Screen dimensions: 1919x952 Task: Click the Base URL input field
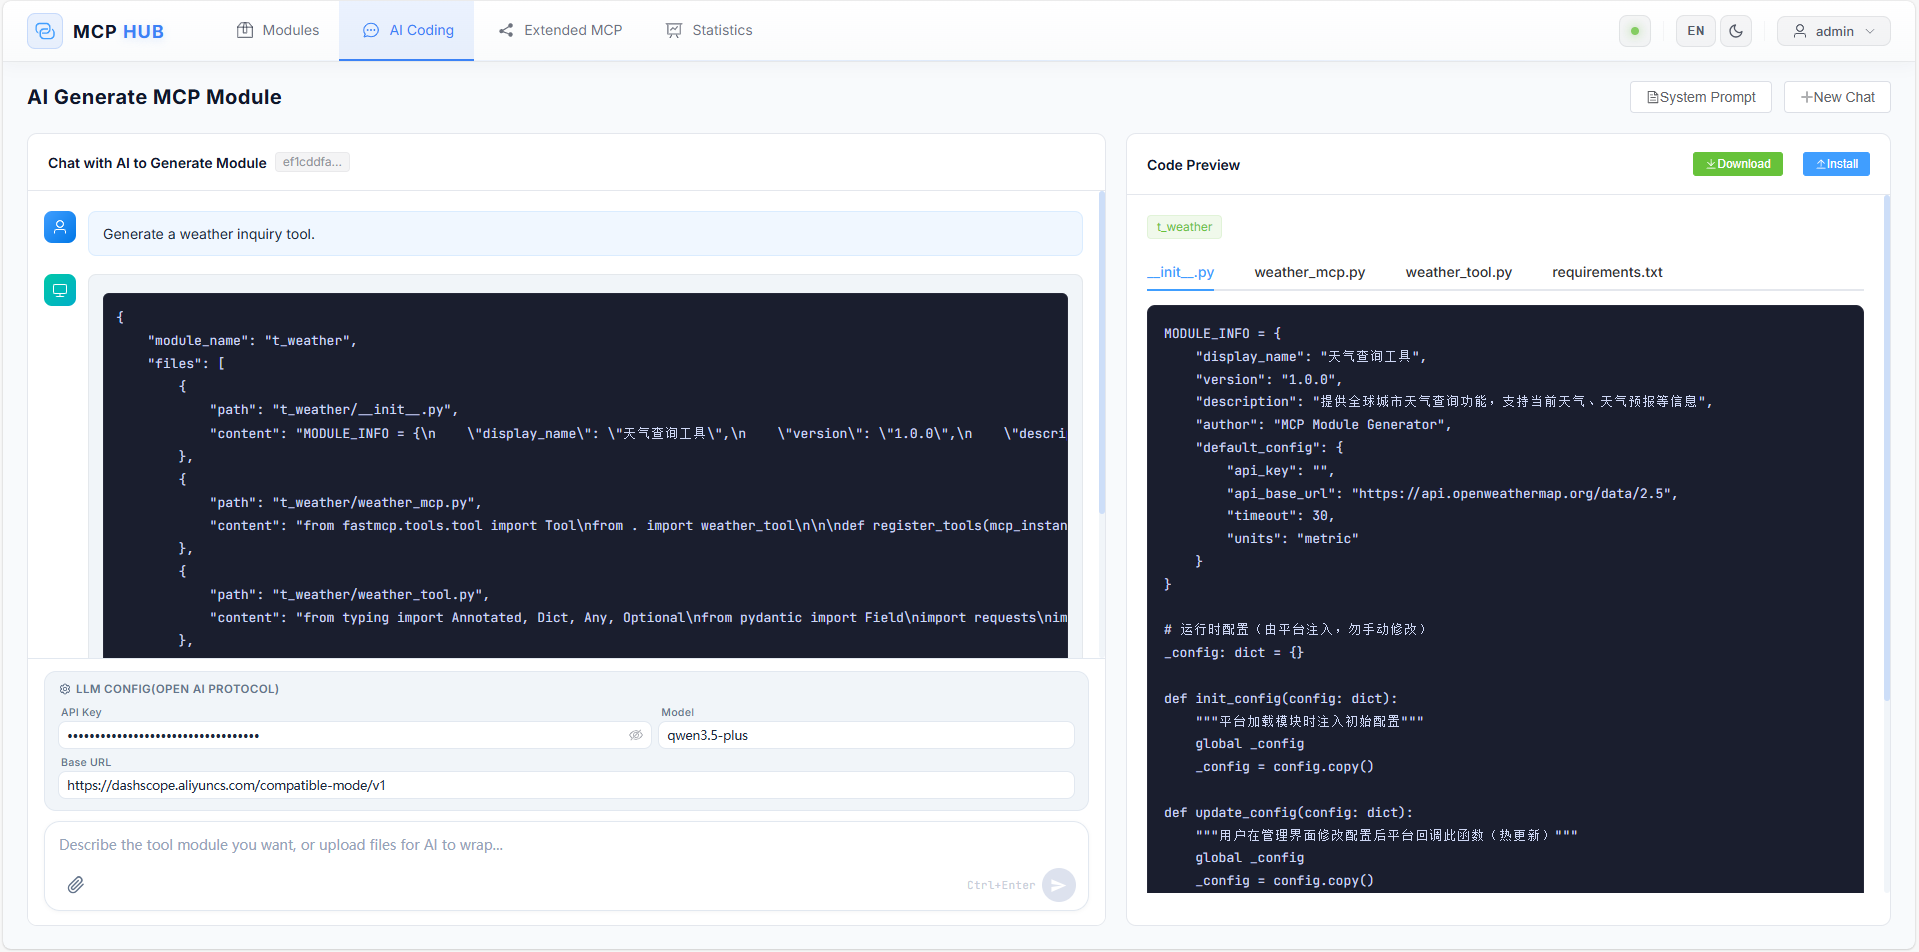coord(566,785)
